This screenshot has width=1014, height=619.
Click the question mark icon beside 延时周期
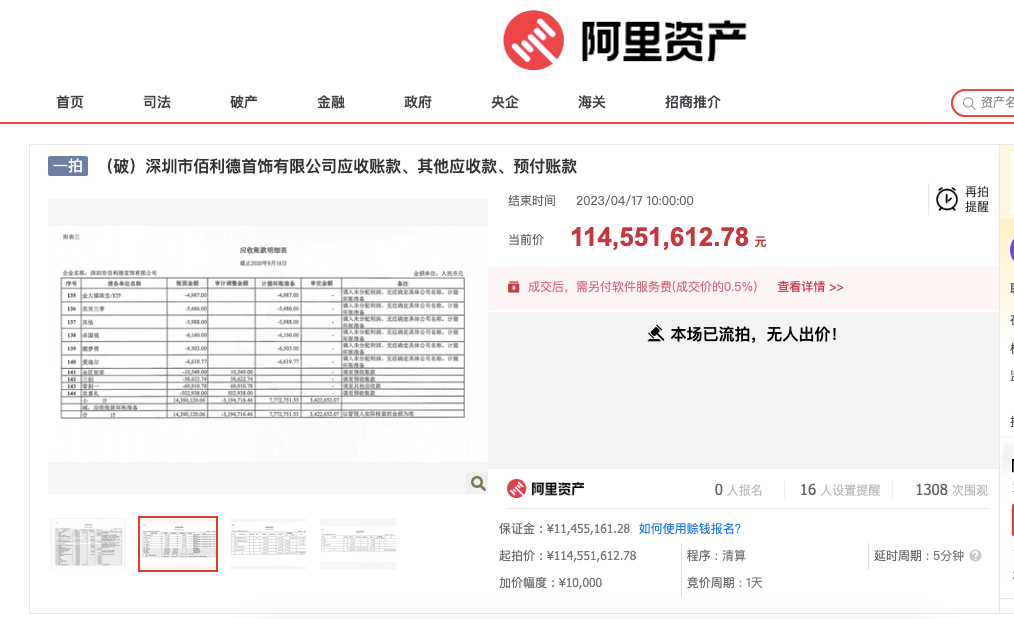click(975, 556)
